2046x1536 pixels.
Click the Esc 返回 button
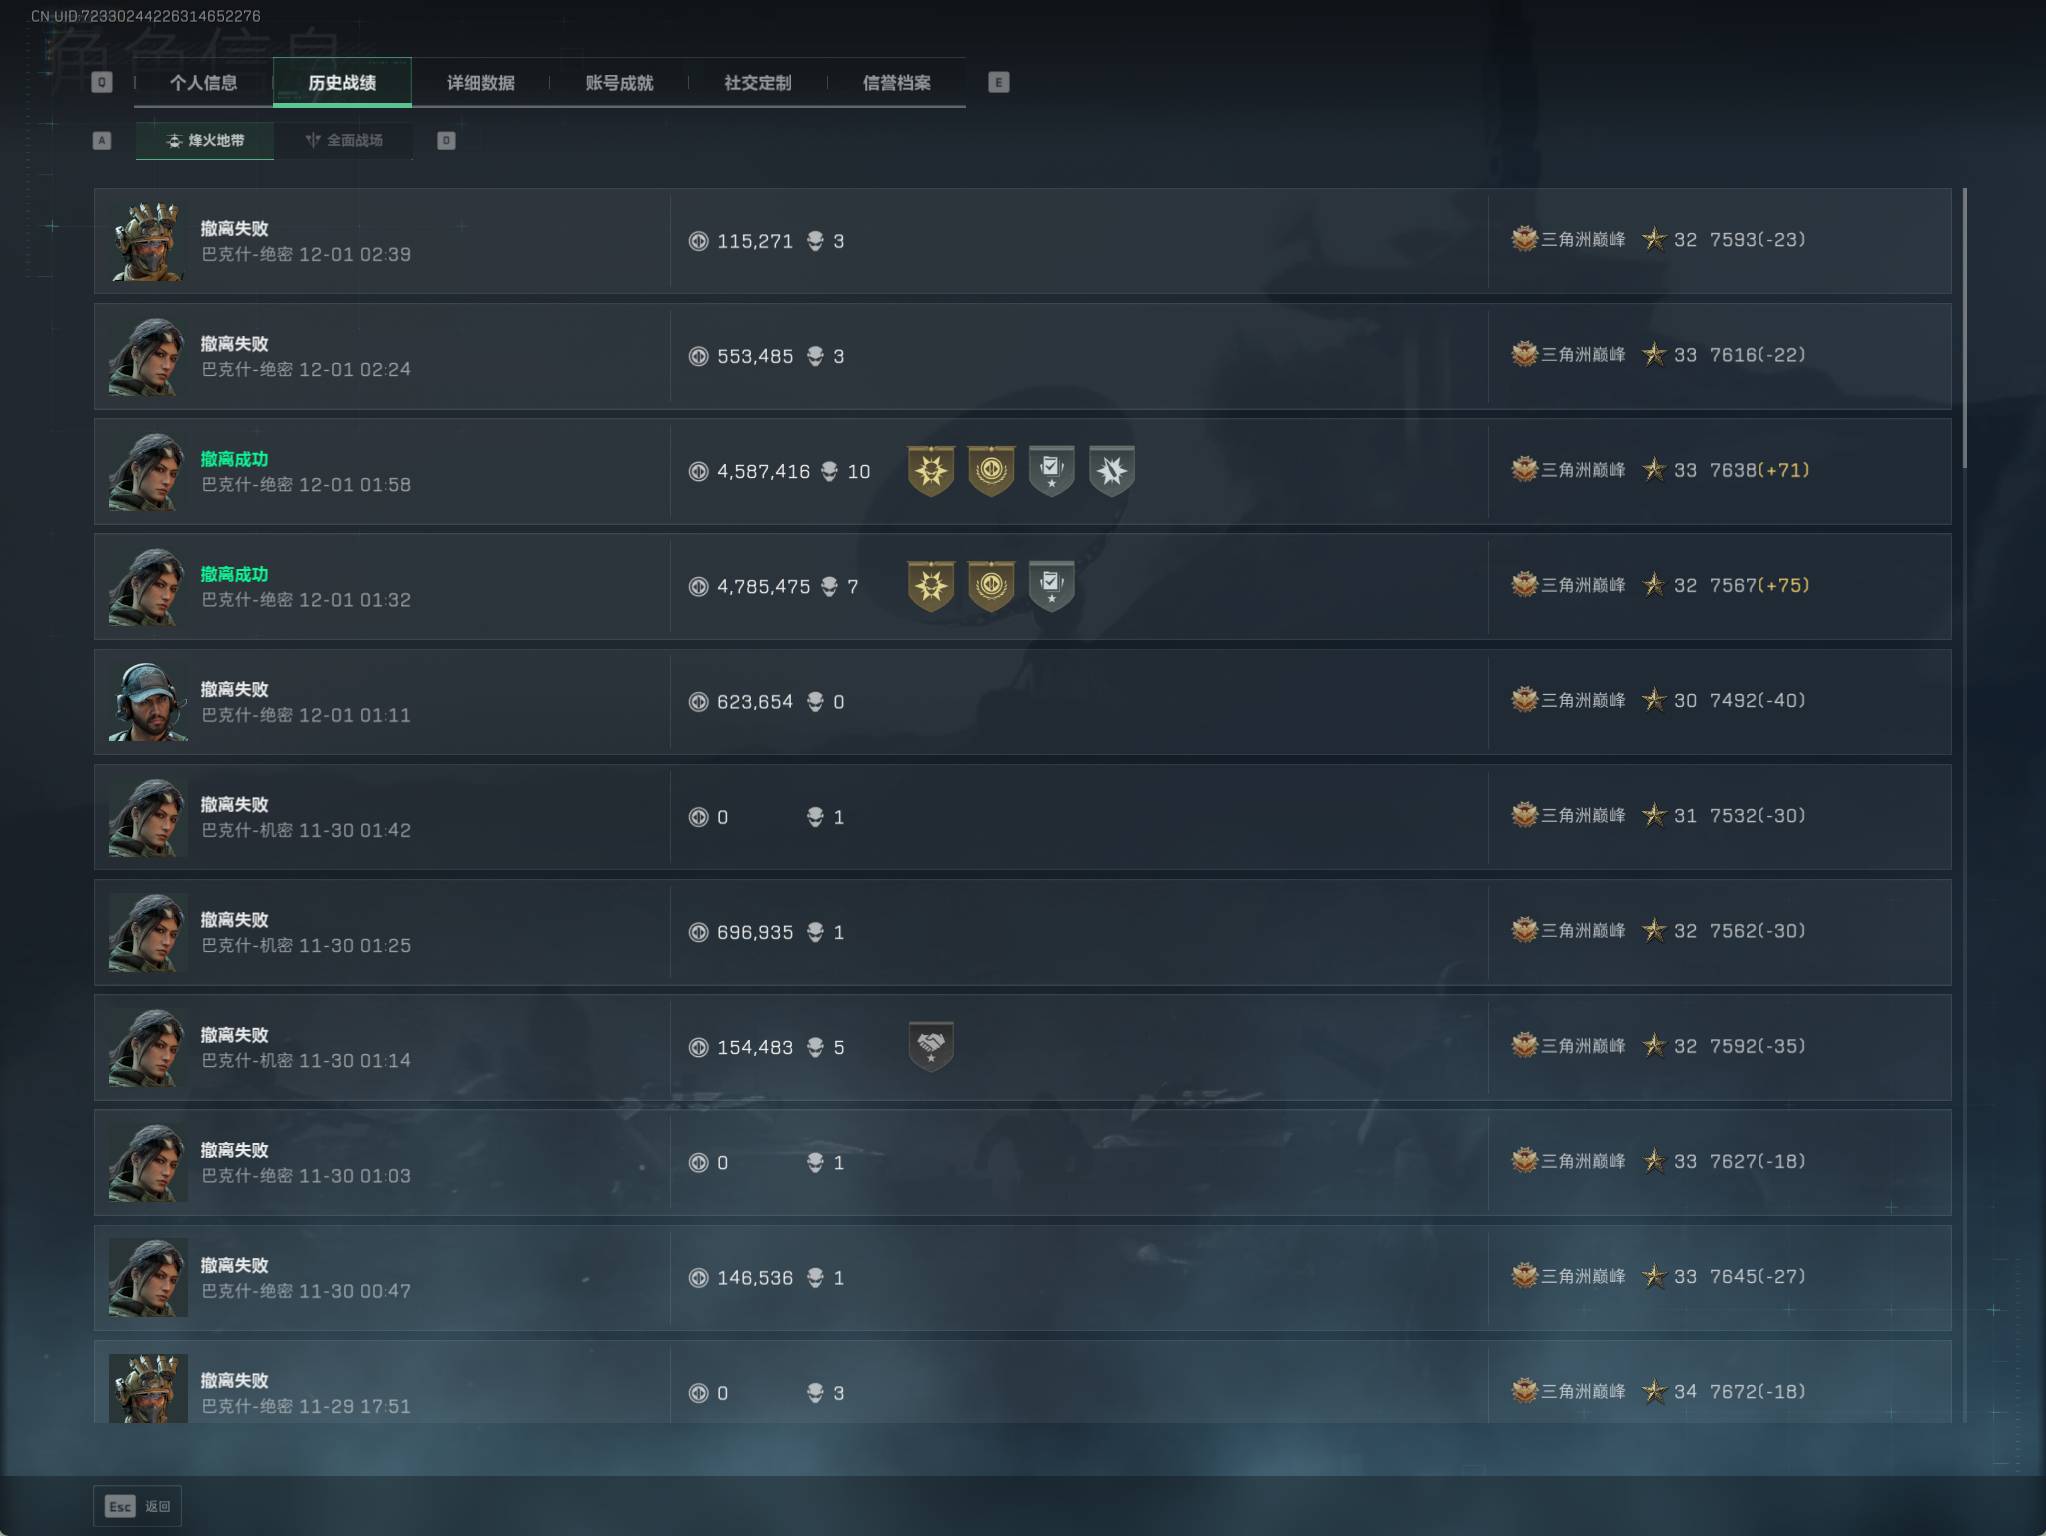[x=138, y=1506]
